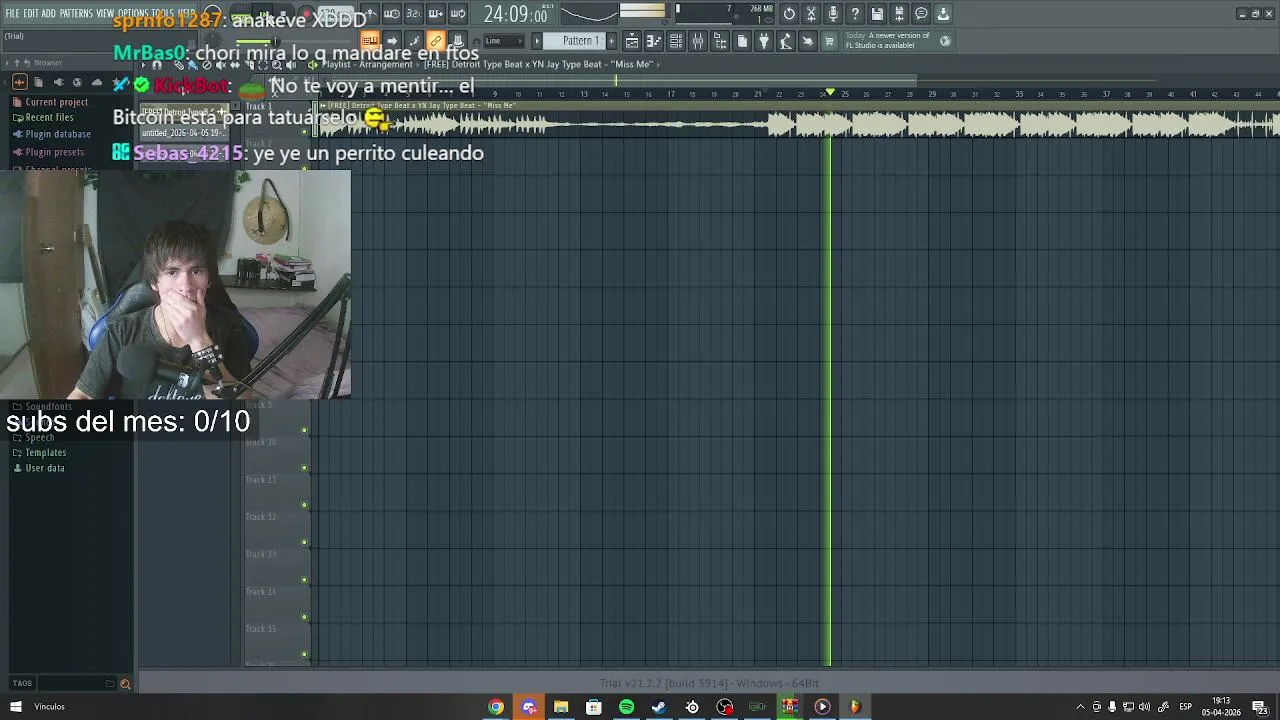
Task: Click the 24:09:00 time display
Action: coord(515,15)
